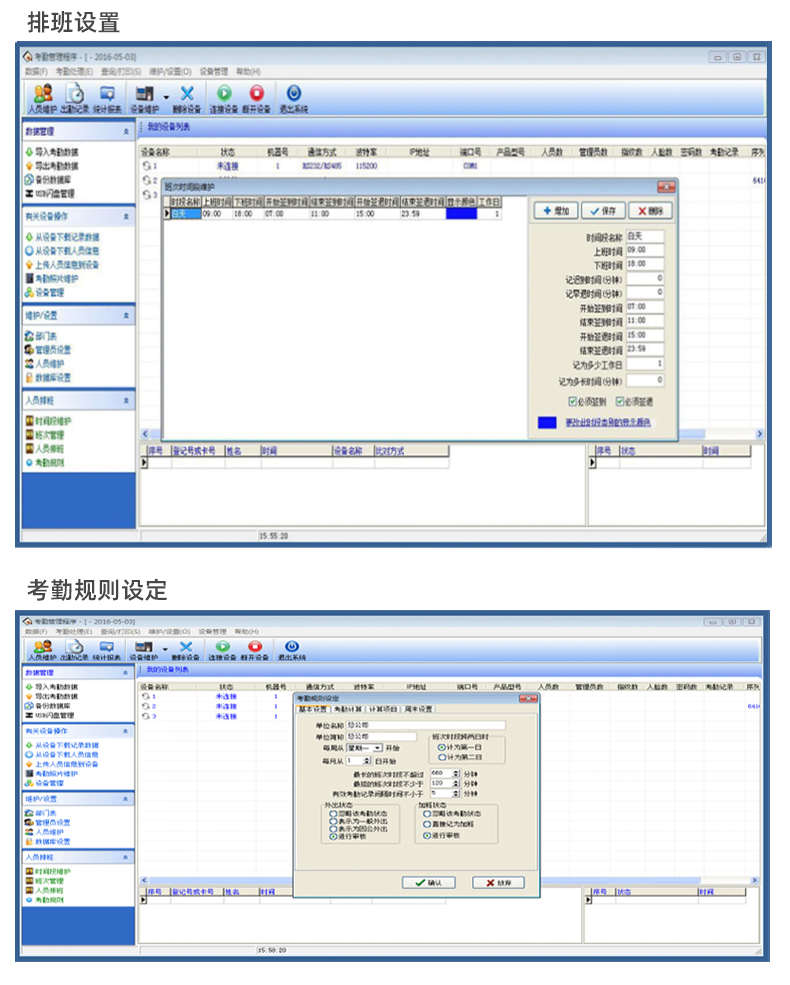The image size is (790, 985).
Task: Select 时间段维护 in the 排班设置 sidebar
Action: (48, 421)
